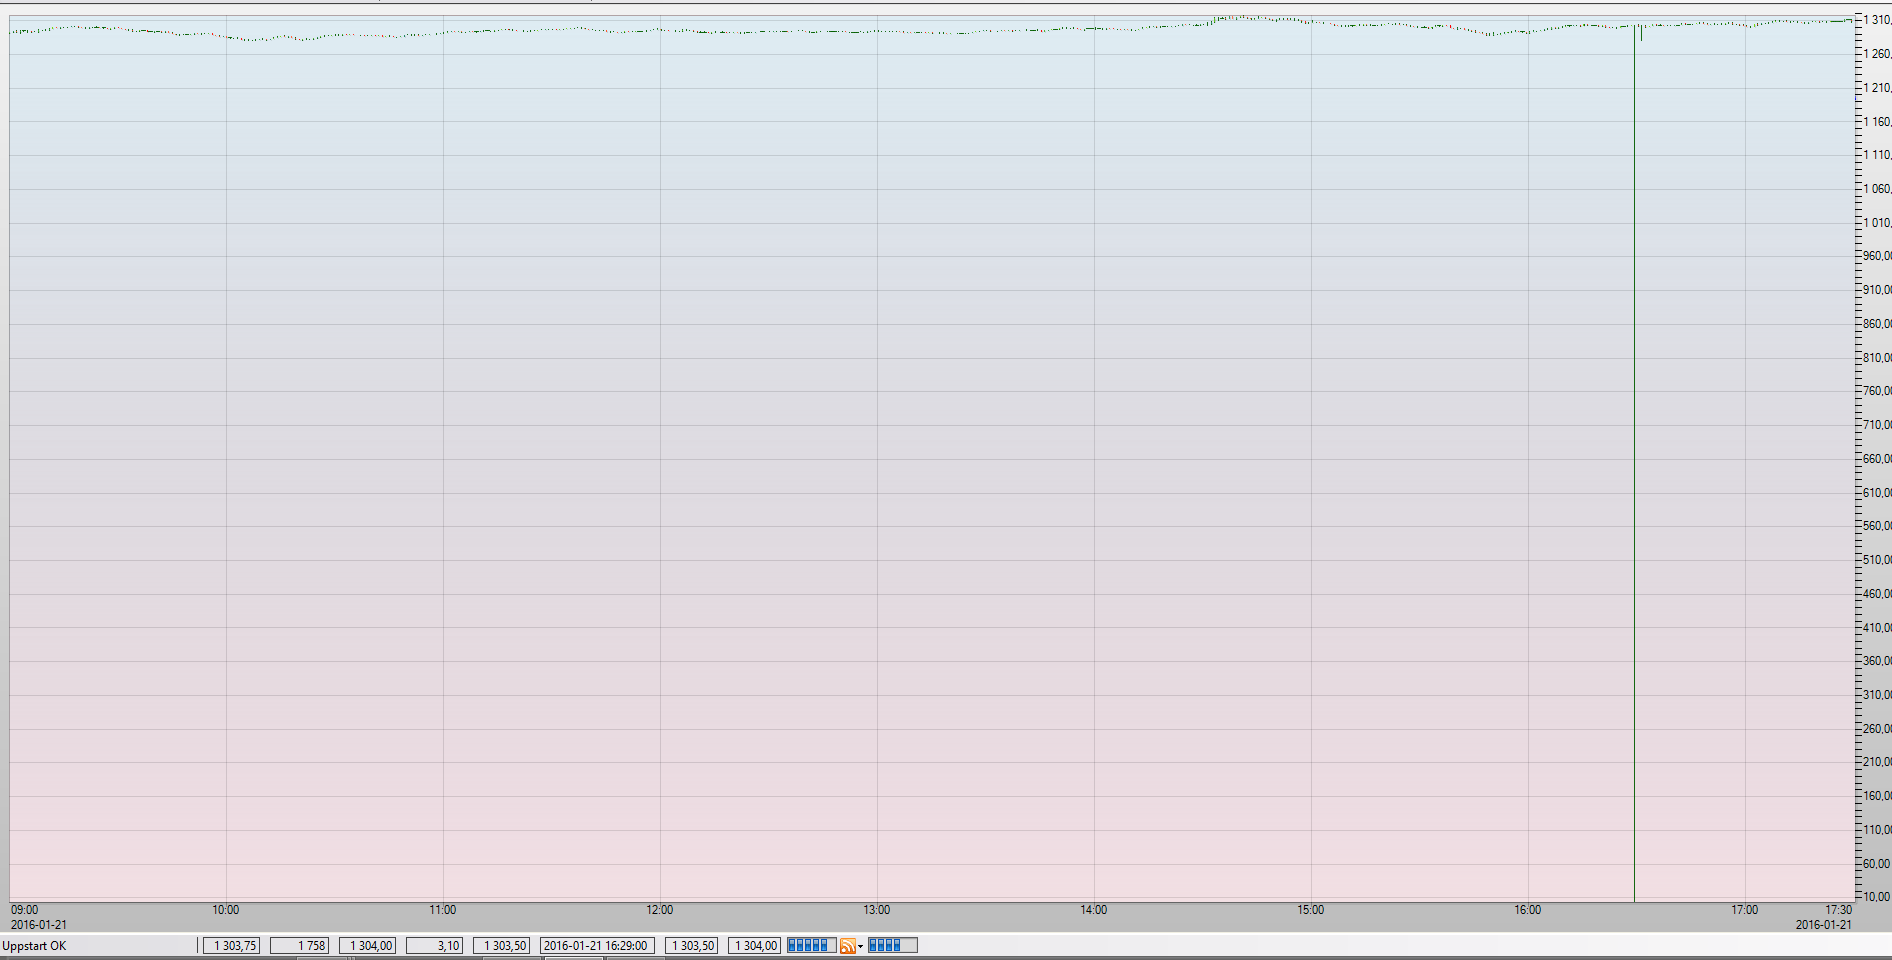Click the 17:30 end time label
Screen dimensions: 1892x960
1838,910
